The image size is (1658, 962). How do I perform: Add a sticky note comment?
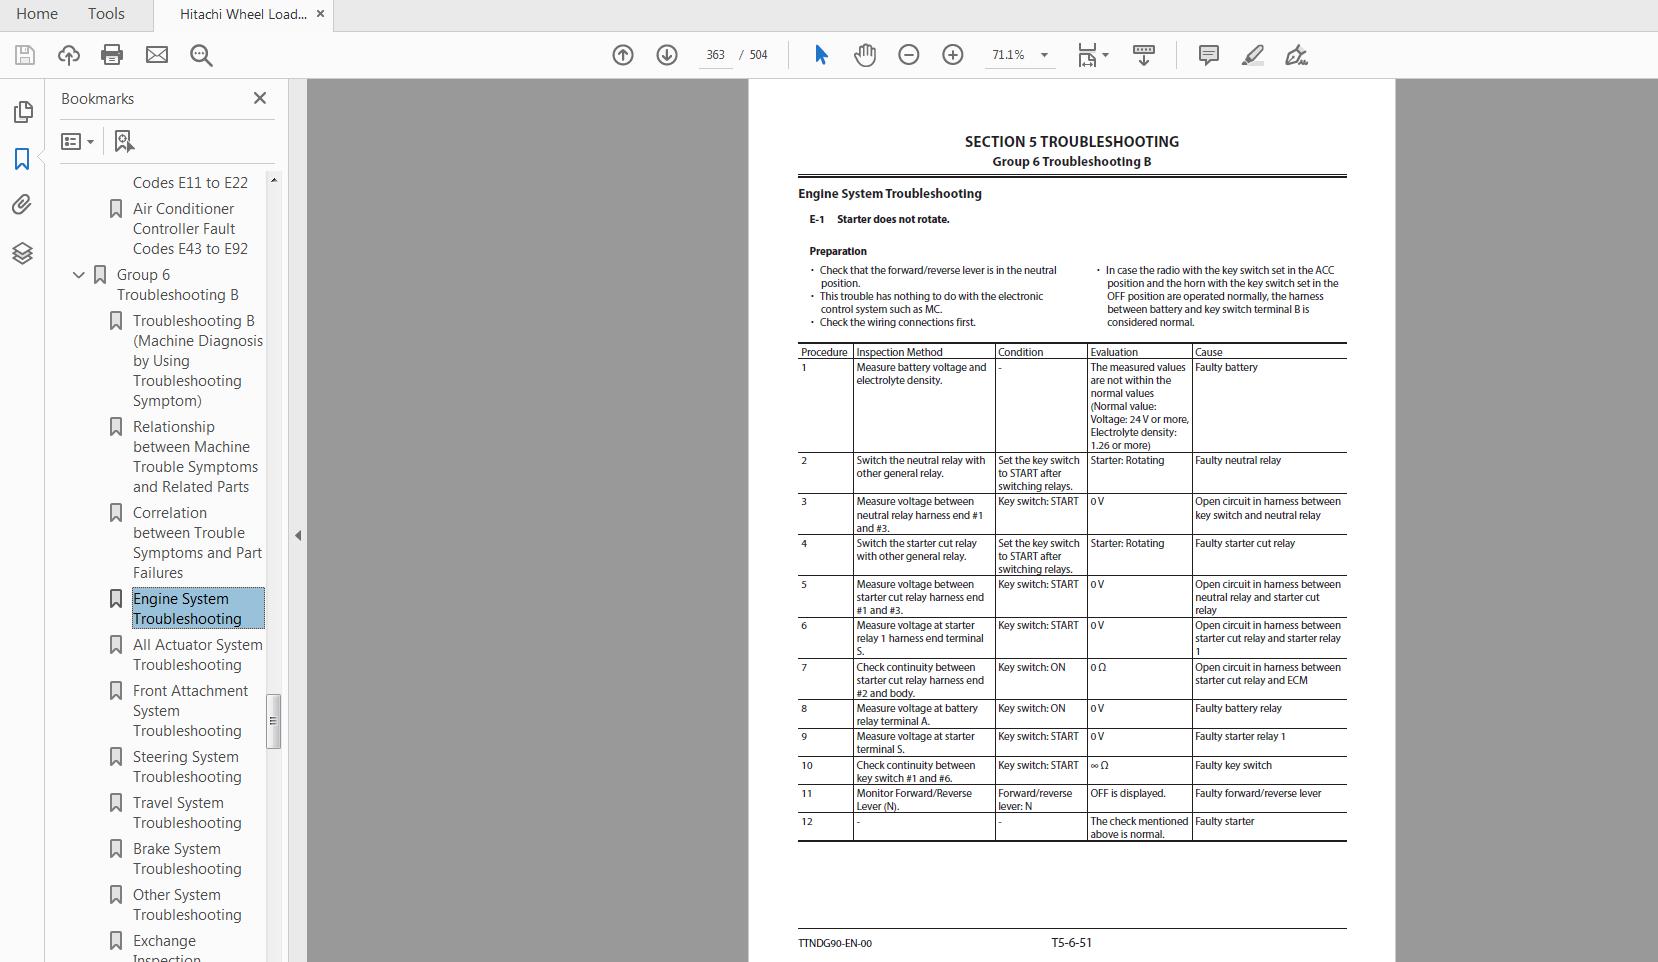click(x=1208, y=55)
